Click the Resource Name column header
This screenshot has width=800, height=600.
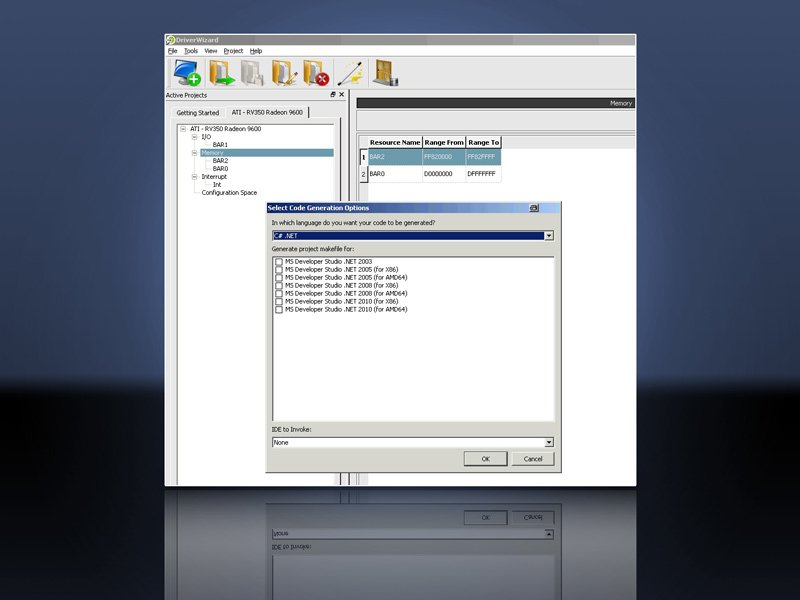point(395,142)
